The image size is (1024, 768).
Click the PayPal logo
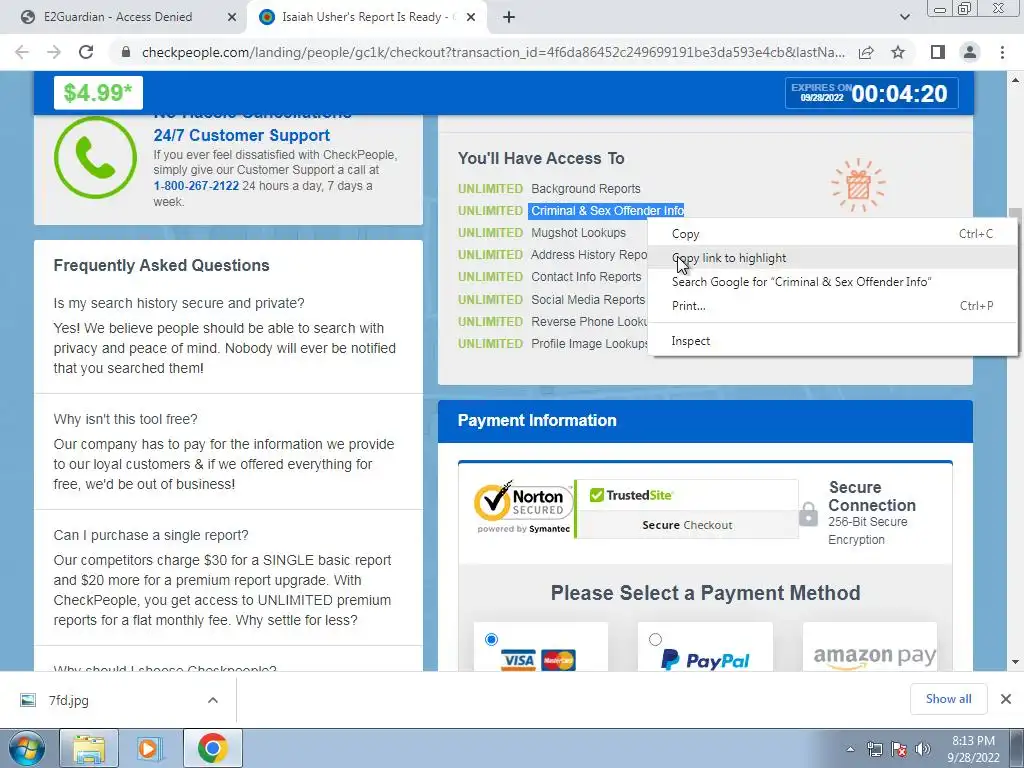[705, 660]
